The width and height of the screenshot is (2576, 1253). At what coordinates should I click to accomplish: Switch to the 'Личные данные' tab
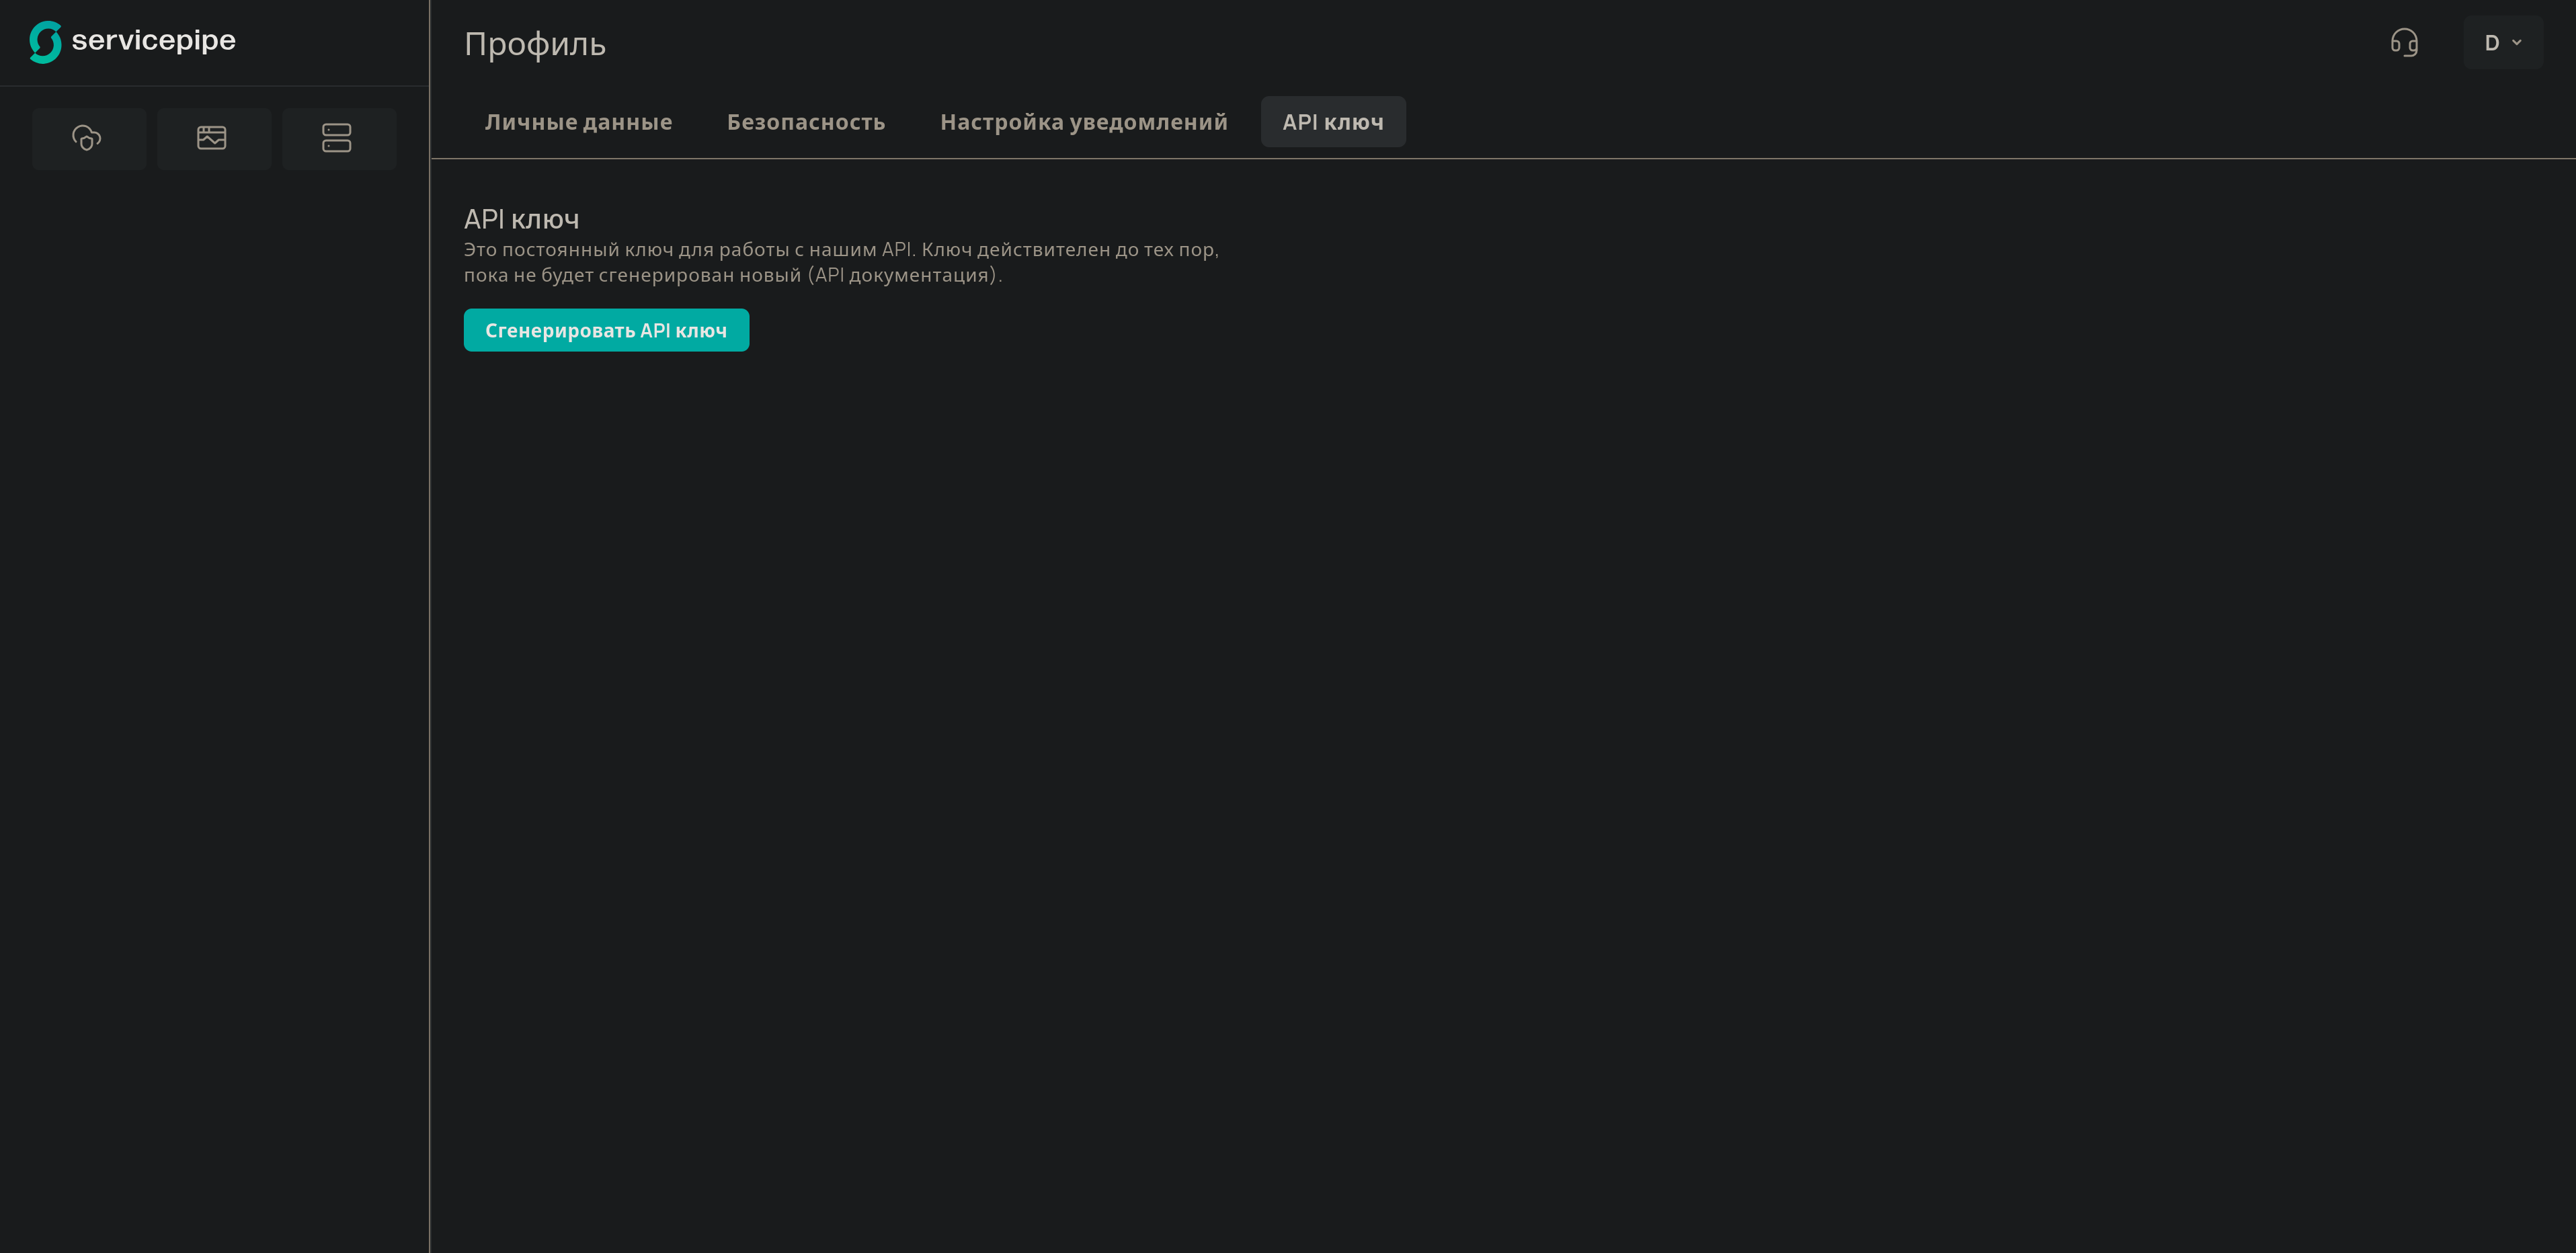click(578, 121)
